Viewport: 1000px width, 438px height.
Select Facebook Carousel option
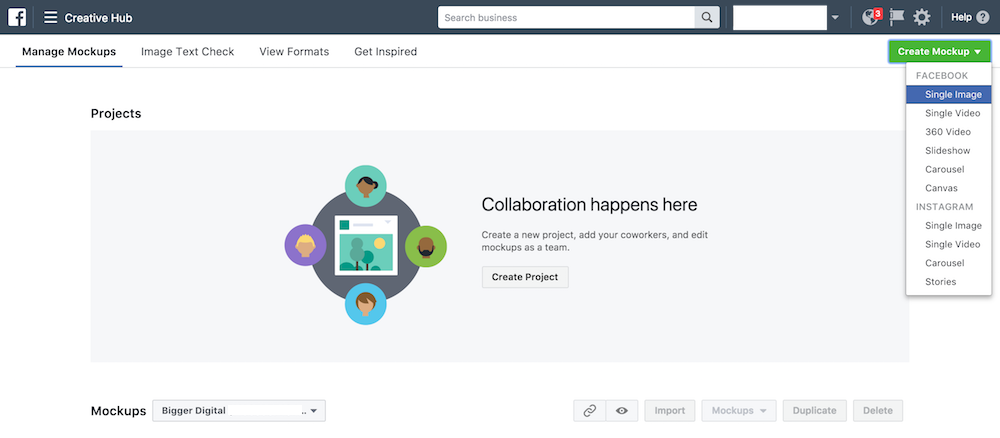pyautogui.click(x=948, y=170)
